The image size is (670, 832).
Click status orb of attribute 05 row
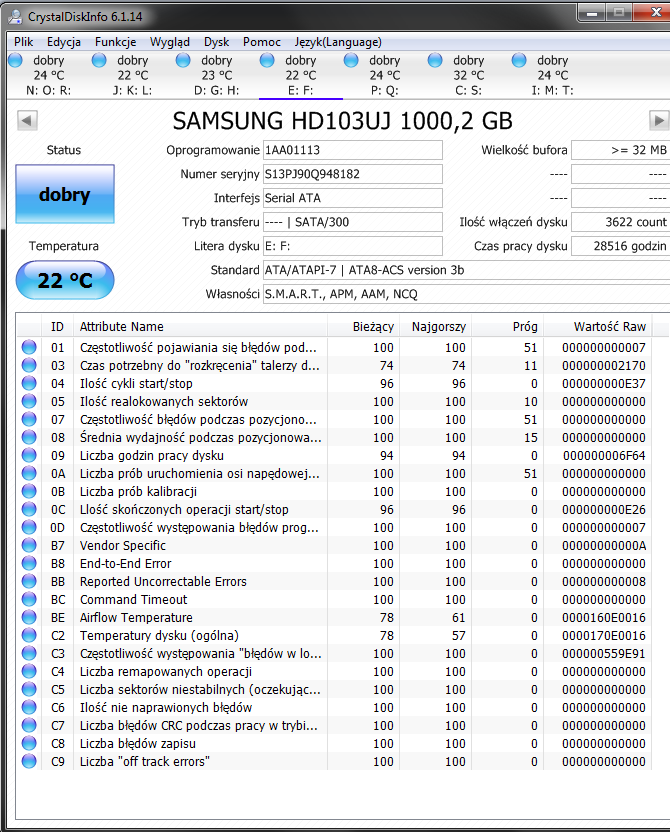click(x=29, y=401)
